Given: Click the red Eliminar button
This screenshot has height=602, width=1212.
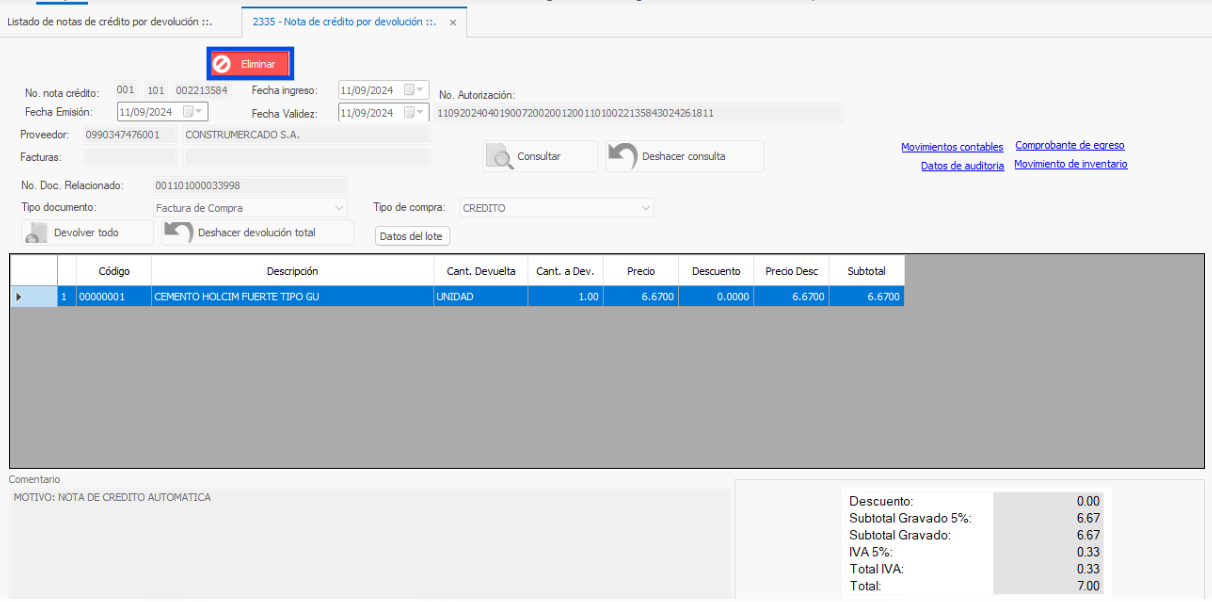Looking at the screenshot, I should click(250, 64).
